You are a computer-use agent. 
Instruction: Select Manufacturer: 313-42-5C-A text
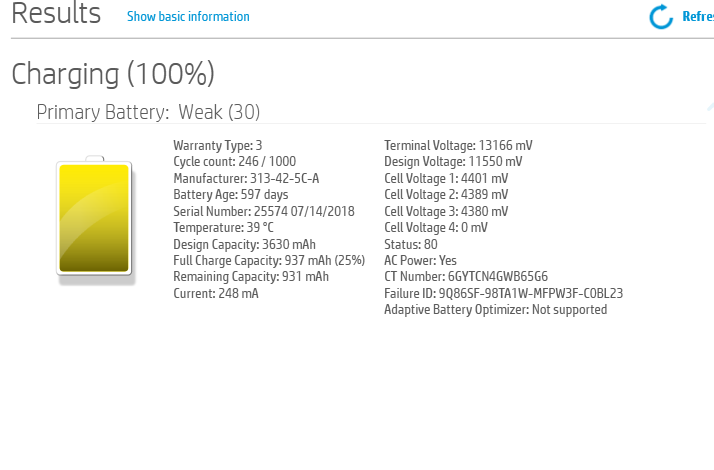click(246, 178)
